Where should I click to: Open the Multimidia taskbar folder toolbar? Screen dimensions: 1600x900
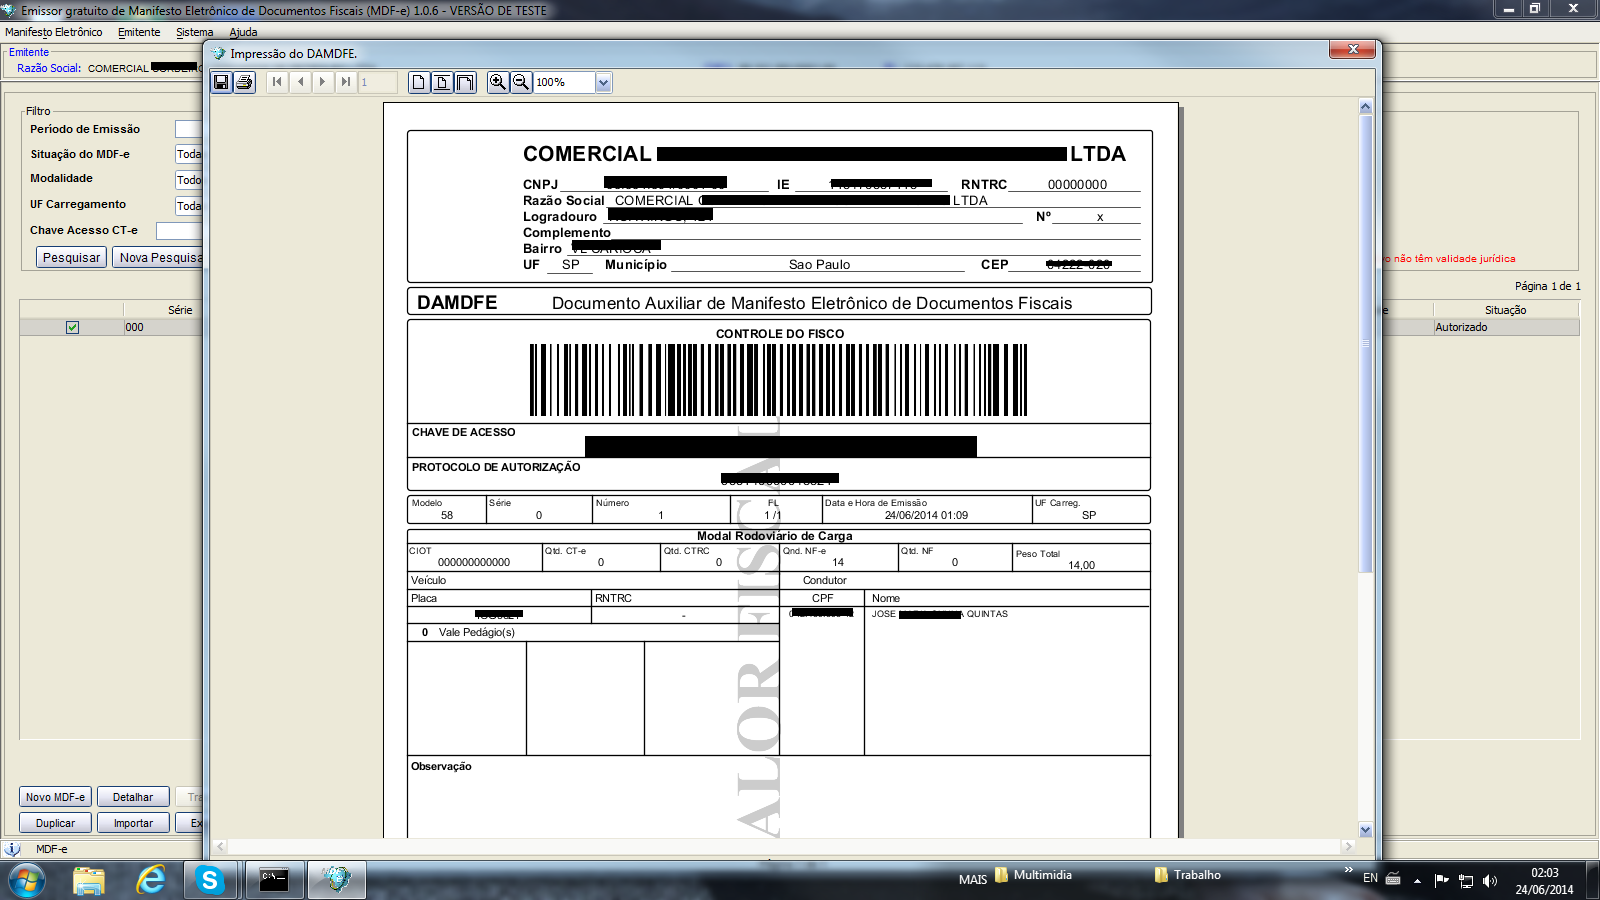[x=1034, y=875]
